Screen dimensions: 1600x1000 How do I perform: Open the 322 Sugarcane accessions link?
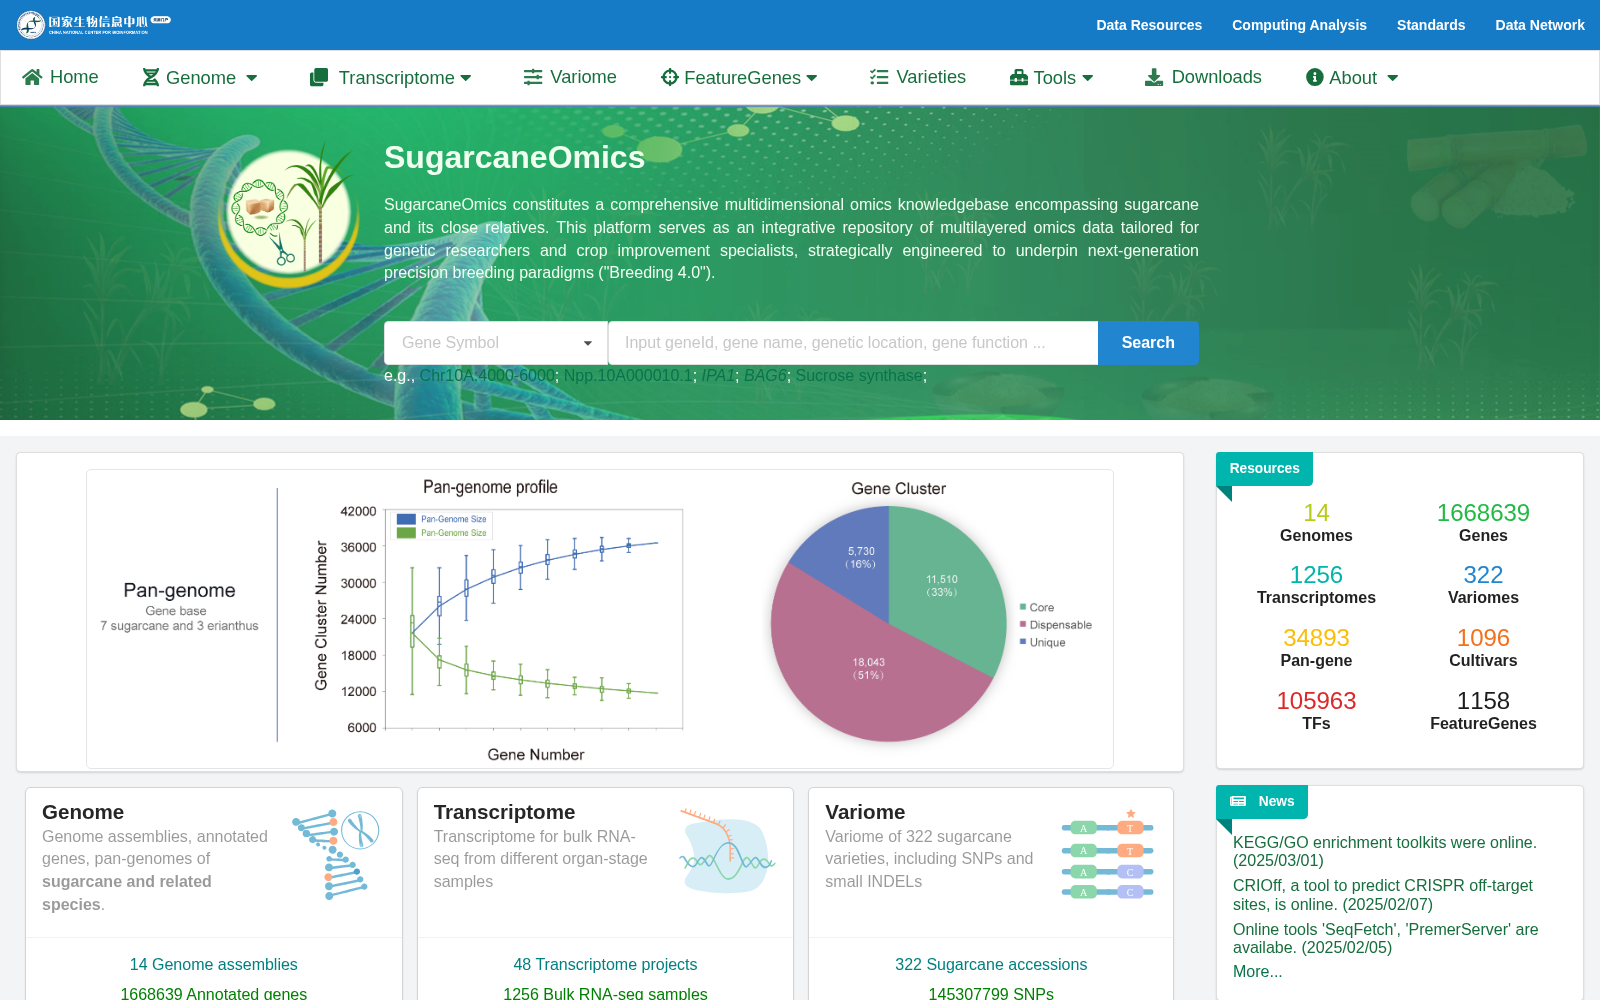[x=991, y=965]
